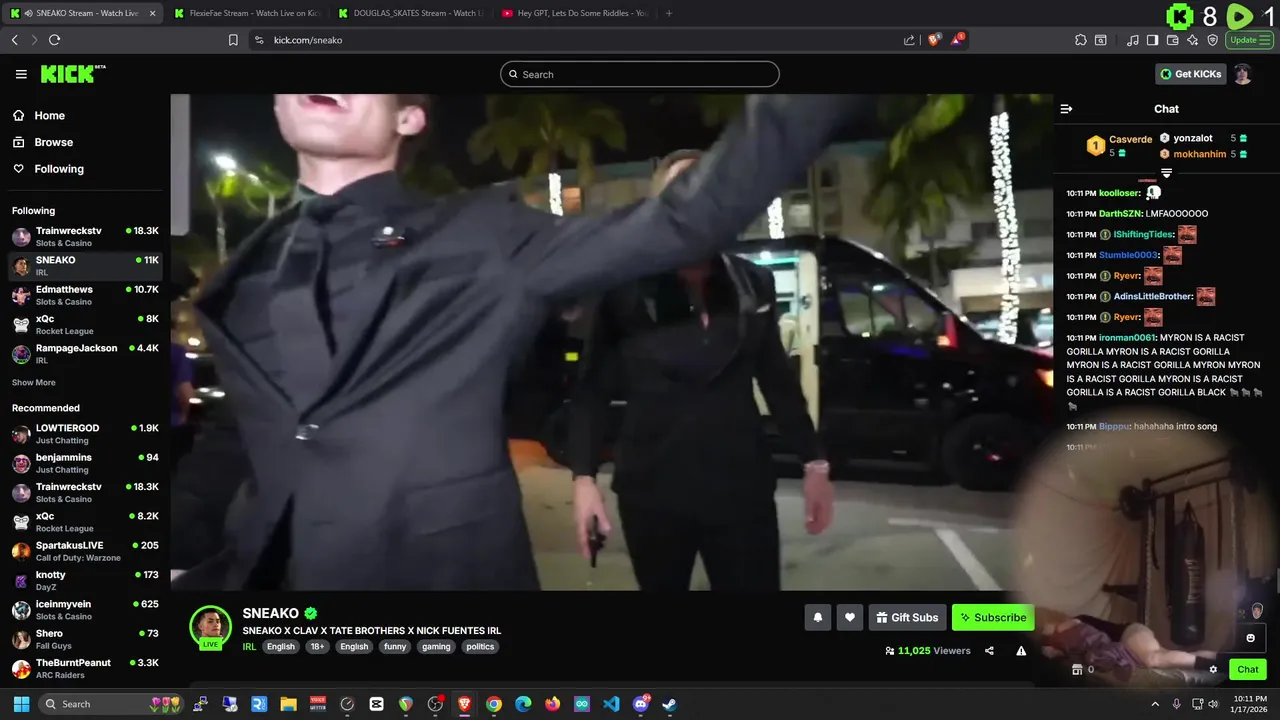Toggle the browser sidebar panel
Screen dimensions: 1280x720
(1152, 40)
